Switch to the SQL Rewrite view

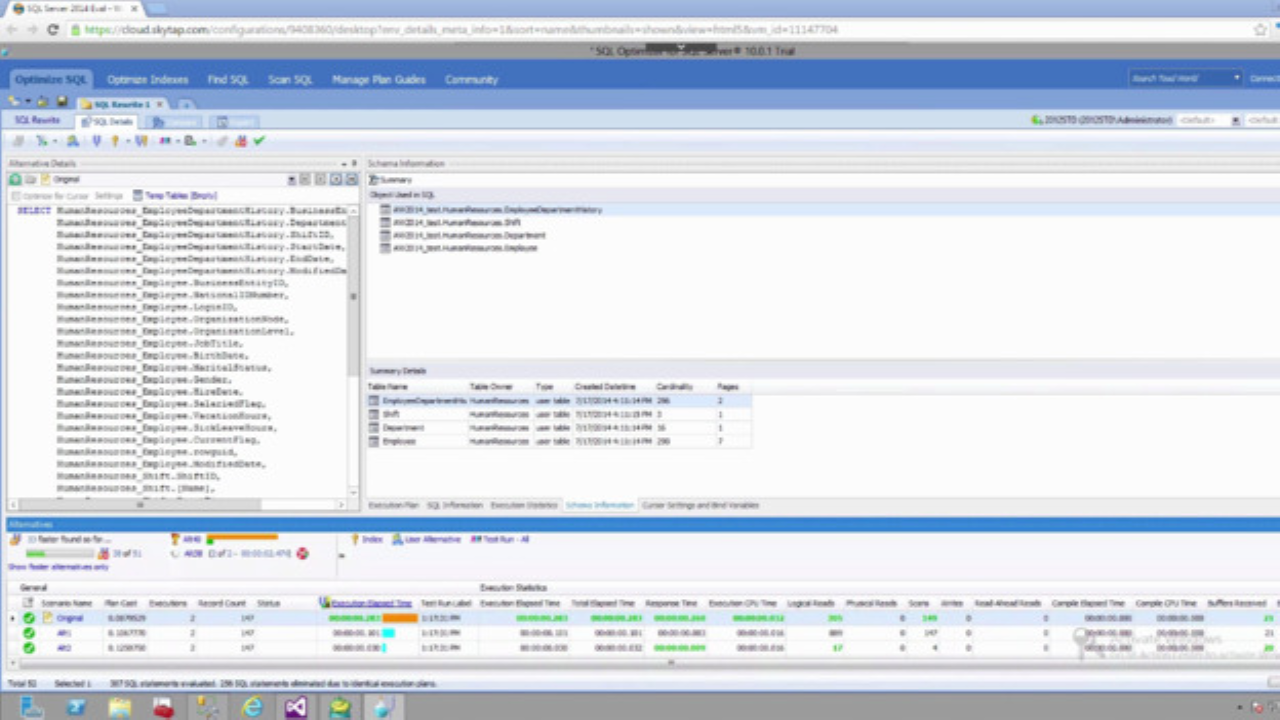[37, 121]
